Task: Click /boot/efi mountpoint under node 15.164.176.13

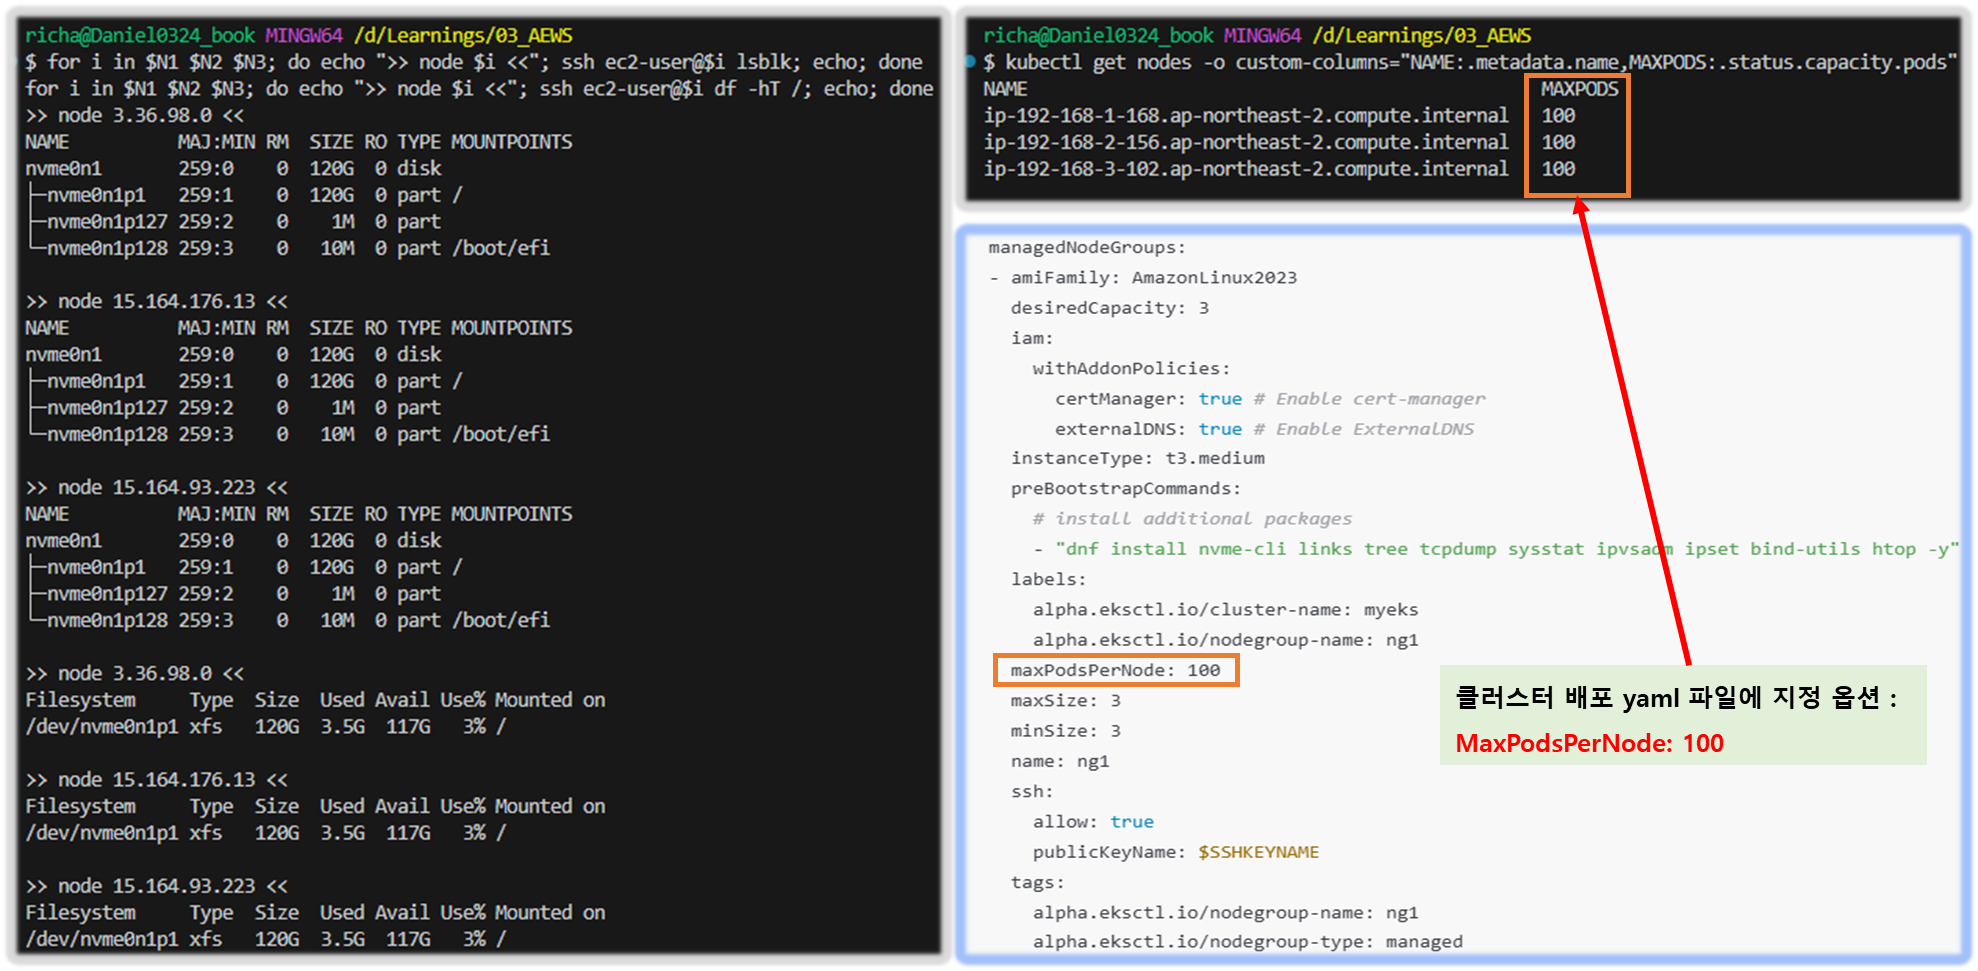Action: pyautogui.click(x=501, y=434)
